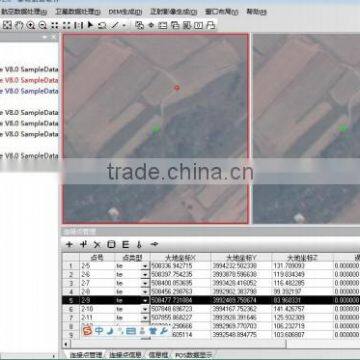Image resolution: width=360 pixels, height=360 pixels.
Task: Open the point type dropdown in row 2-7
Action: click(x=145, y=283)
